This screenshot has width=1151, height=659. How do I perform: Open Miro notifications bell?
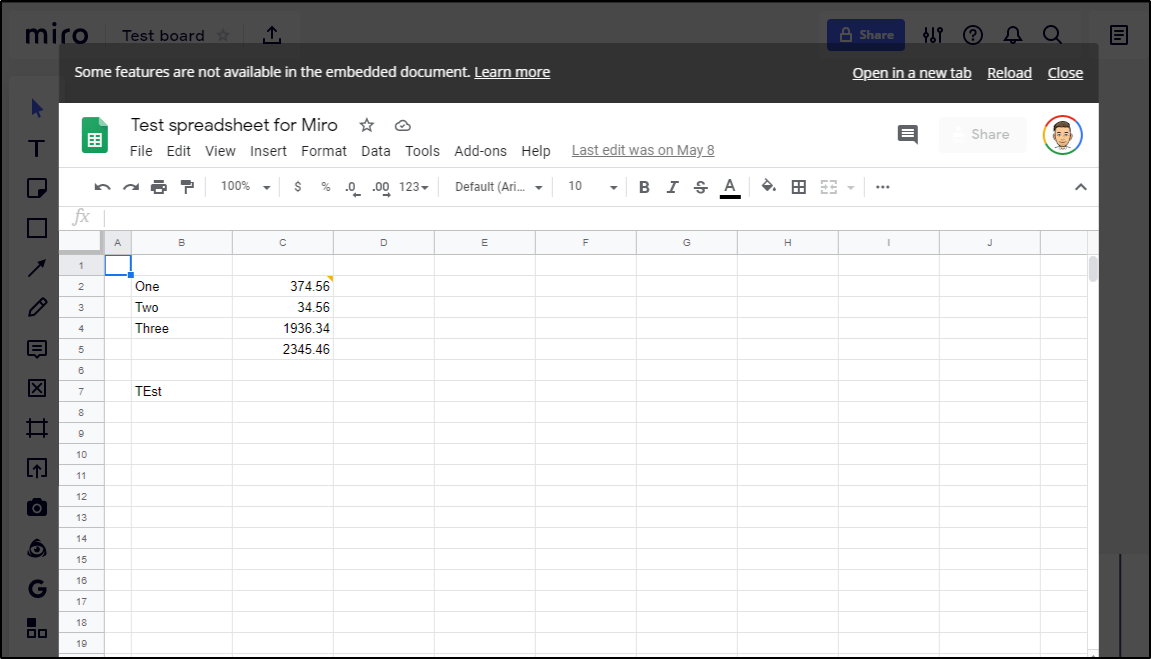[1013, 34]
